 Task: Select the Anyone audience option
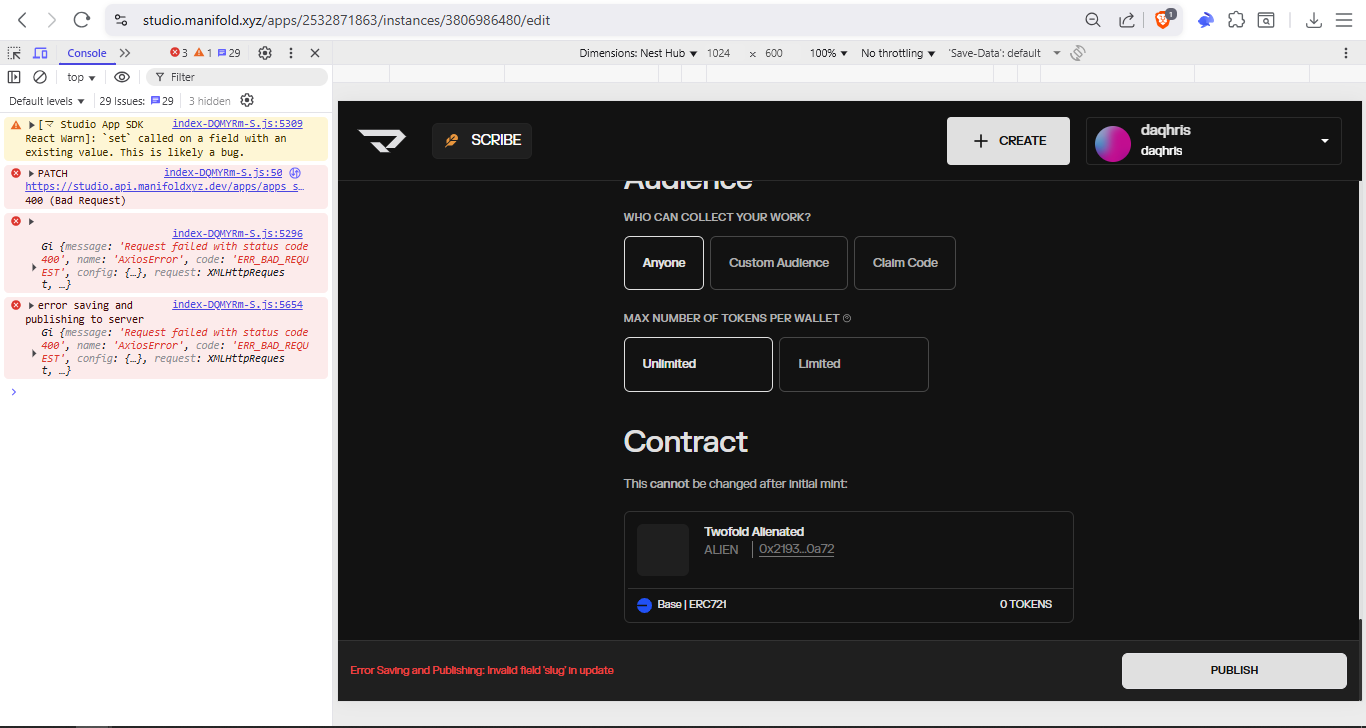click(664, 263)
